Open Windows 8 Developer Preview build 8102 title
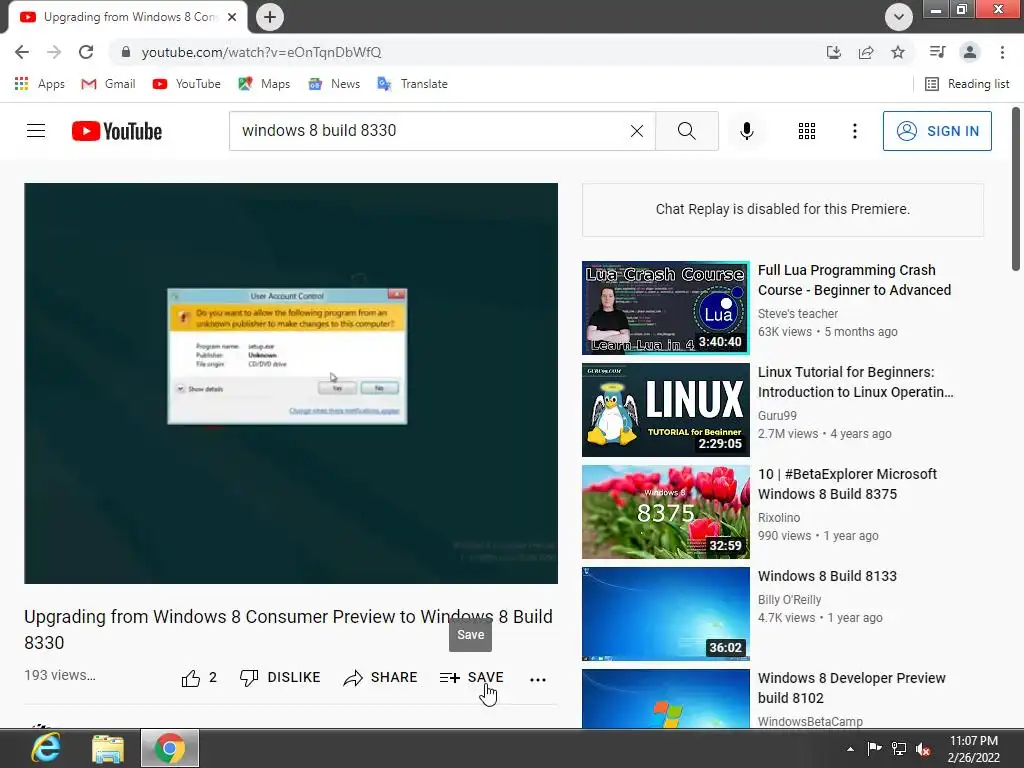1024x768 pixels. pos(851,688)
